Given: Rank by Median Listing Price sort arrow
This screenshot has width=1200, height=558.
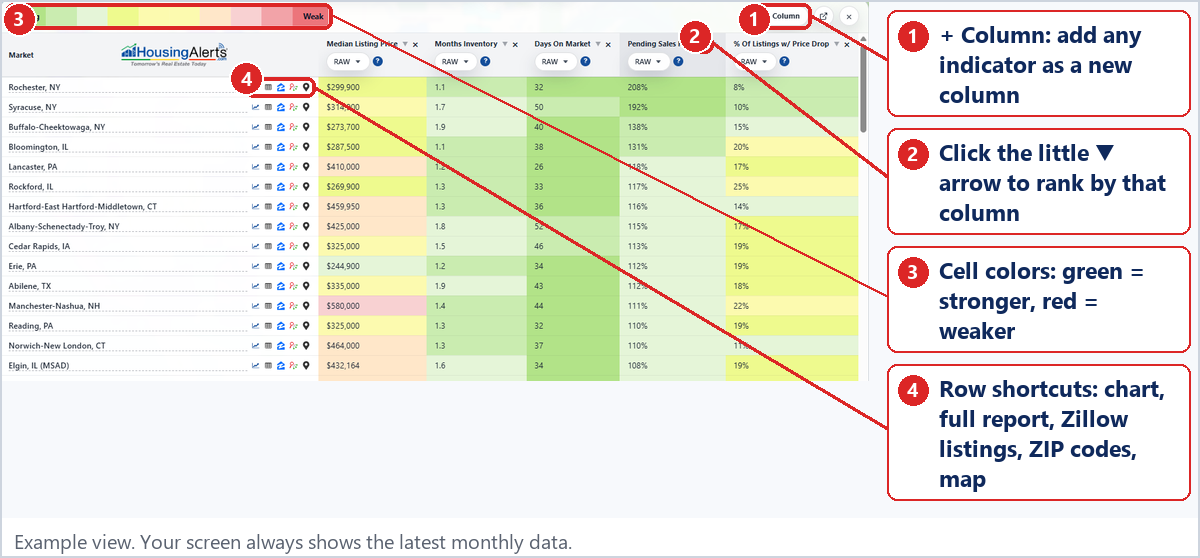Looking at the screenshot, I should pyautogui.click(x=405, y=44).
